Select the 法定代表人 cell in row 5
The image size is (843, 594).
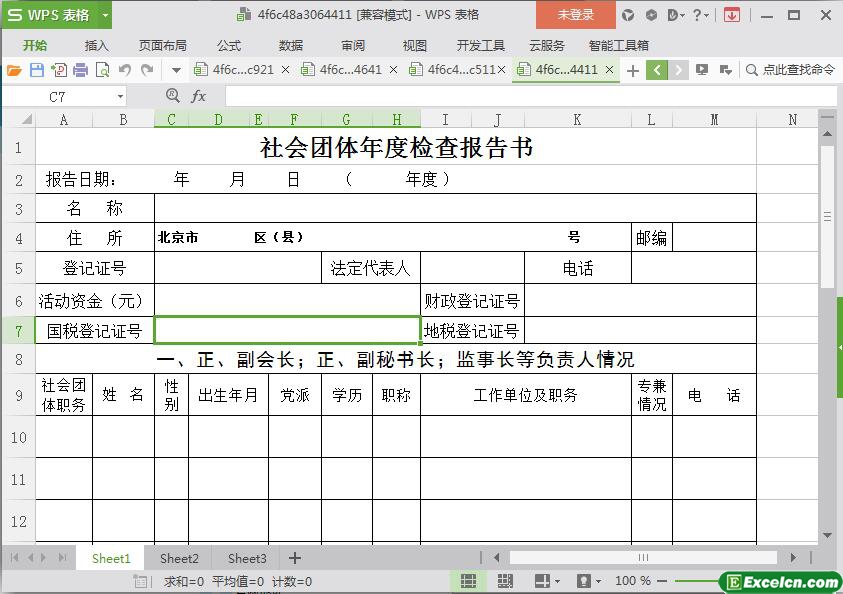[370, 268]
